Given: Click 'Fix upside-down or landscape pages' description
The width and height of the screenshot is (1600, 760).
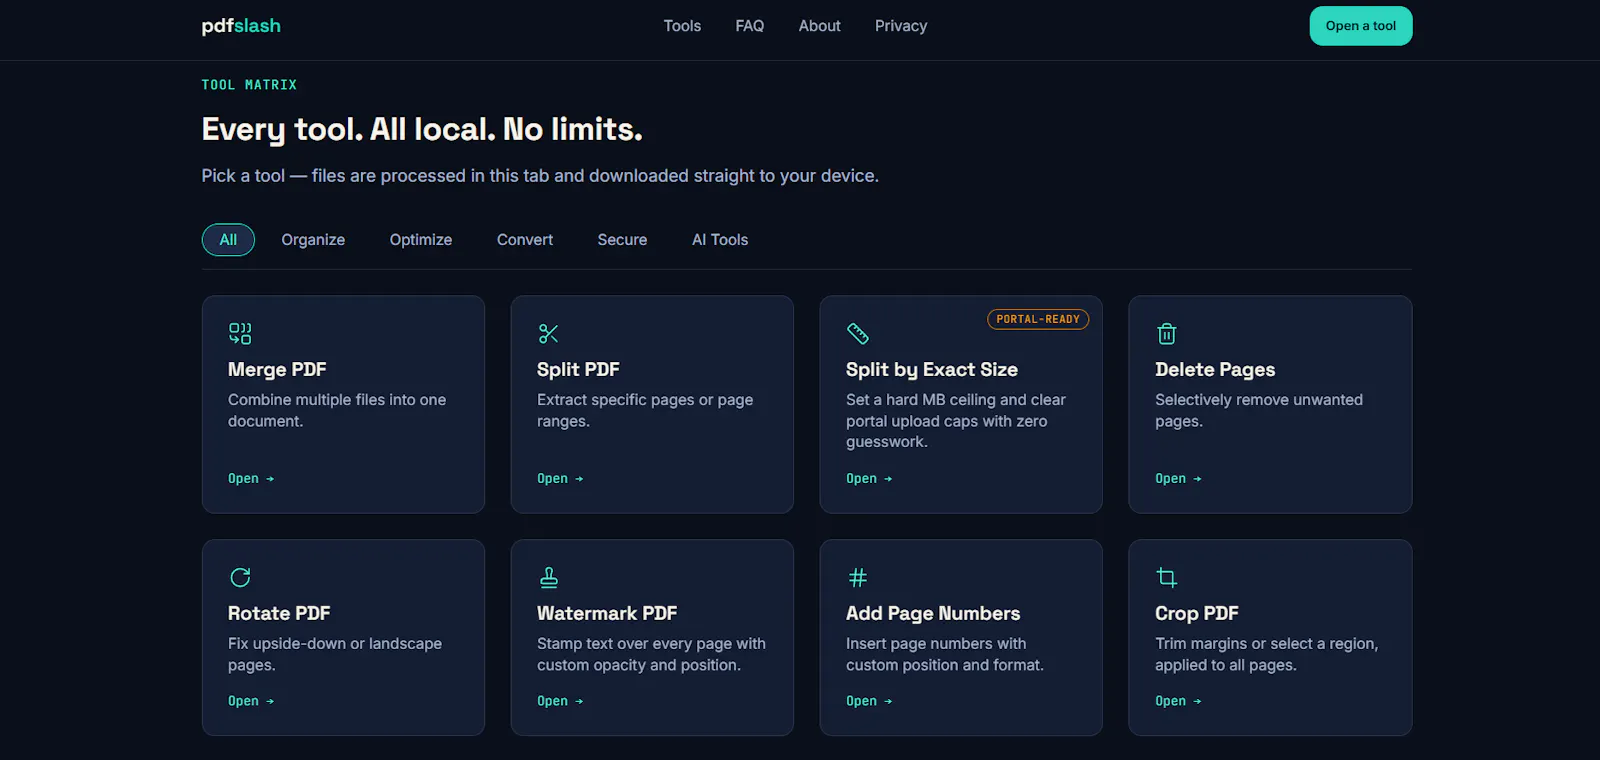Looking at the screenshot, I should [x=335, y=654].
